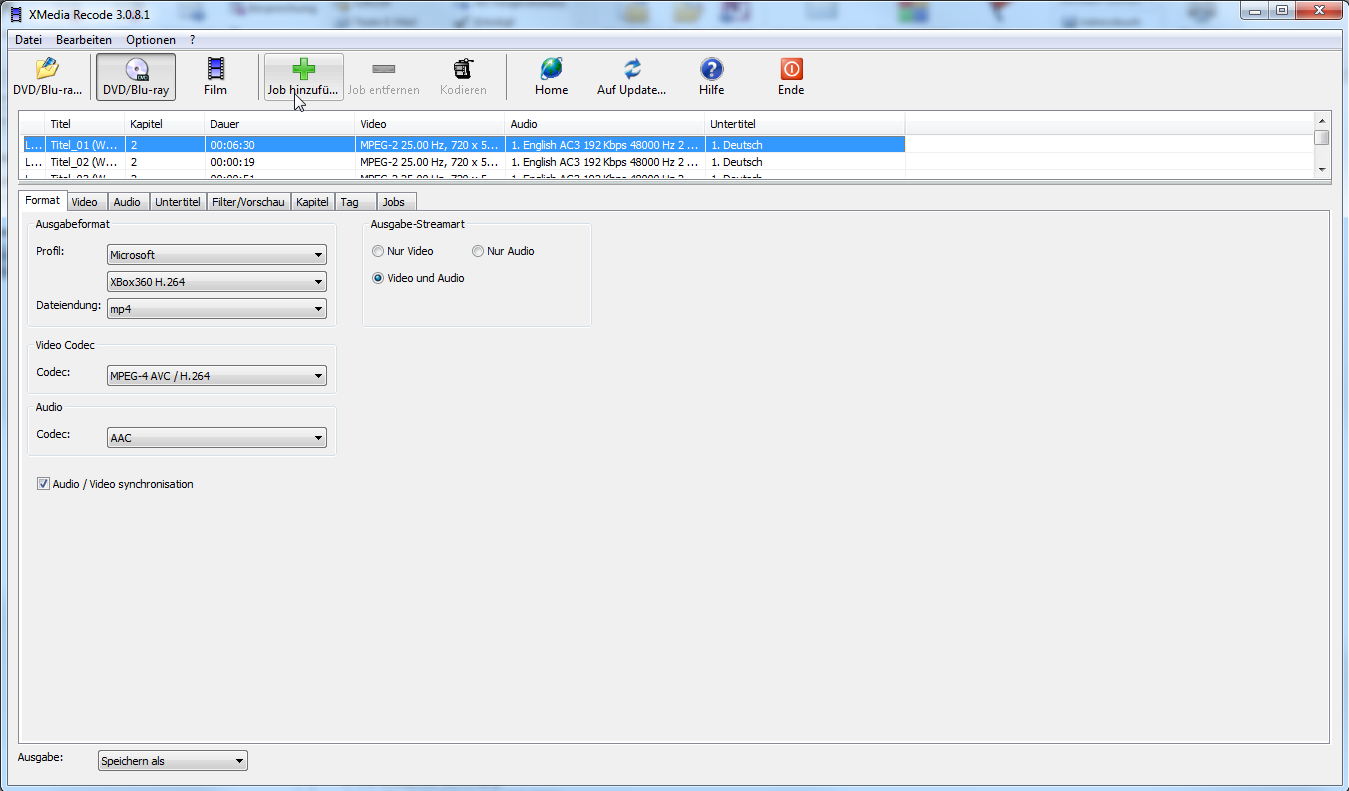
Task: Click the red Ende exit icon
Action: click(x=791, y=69)
